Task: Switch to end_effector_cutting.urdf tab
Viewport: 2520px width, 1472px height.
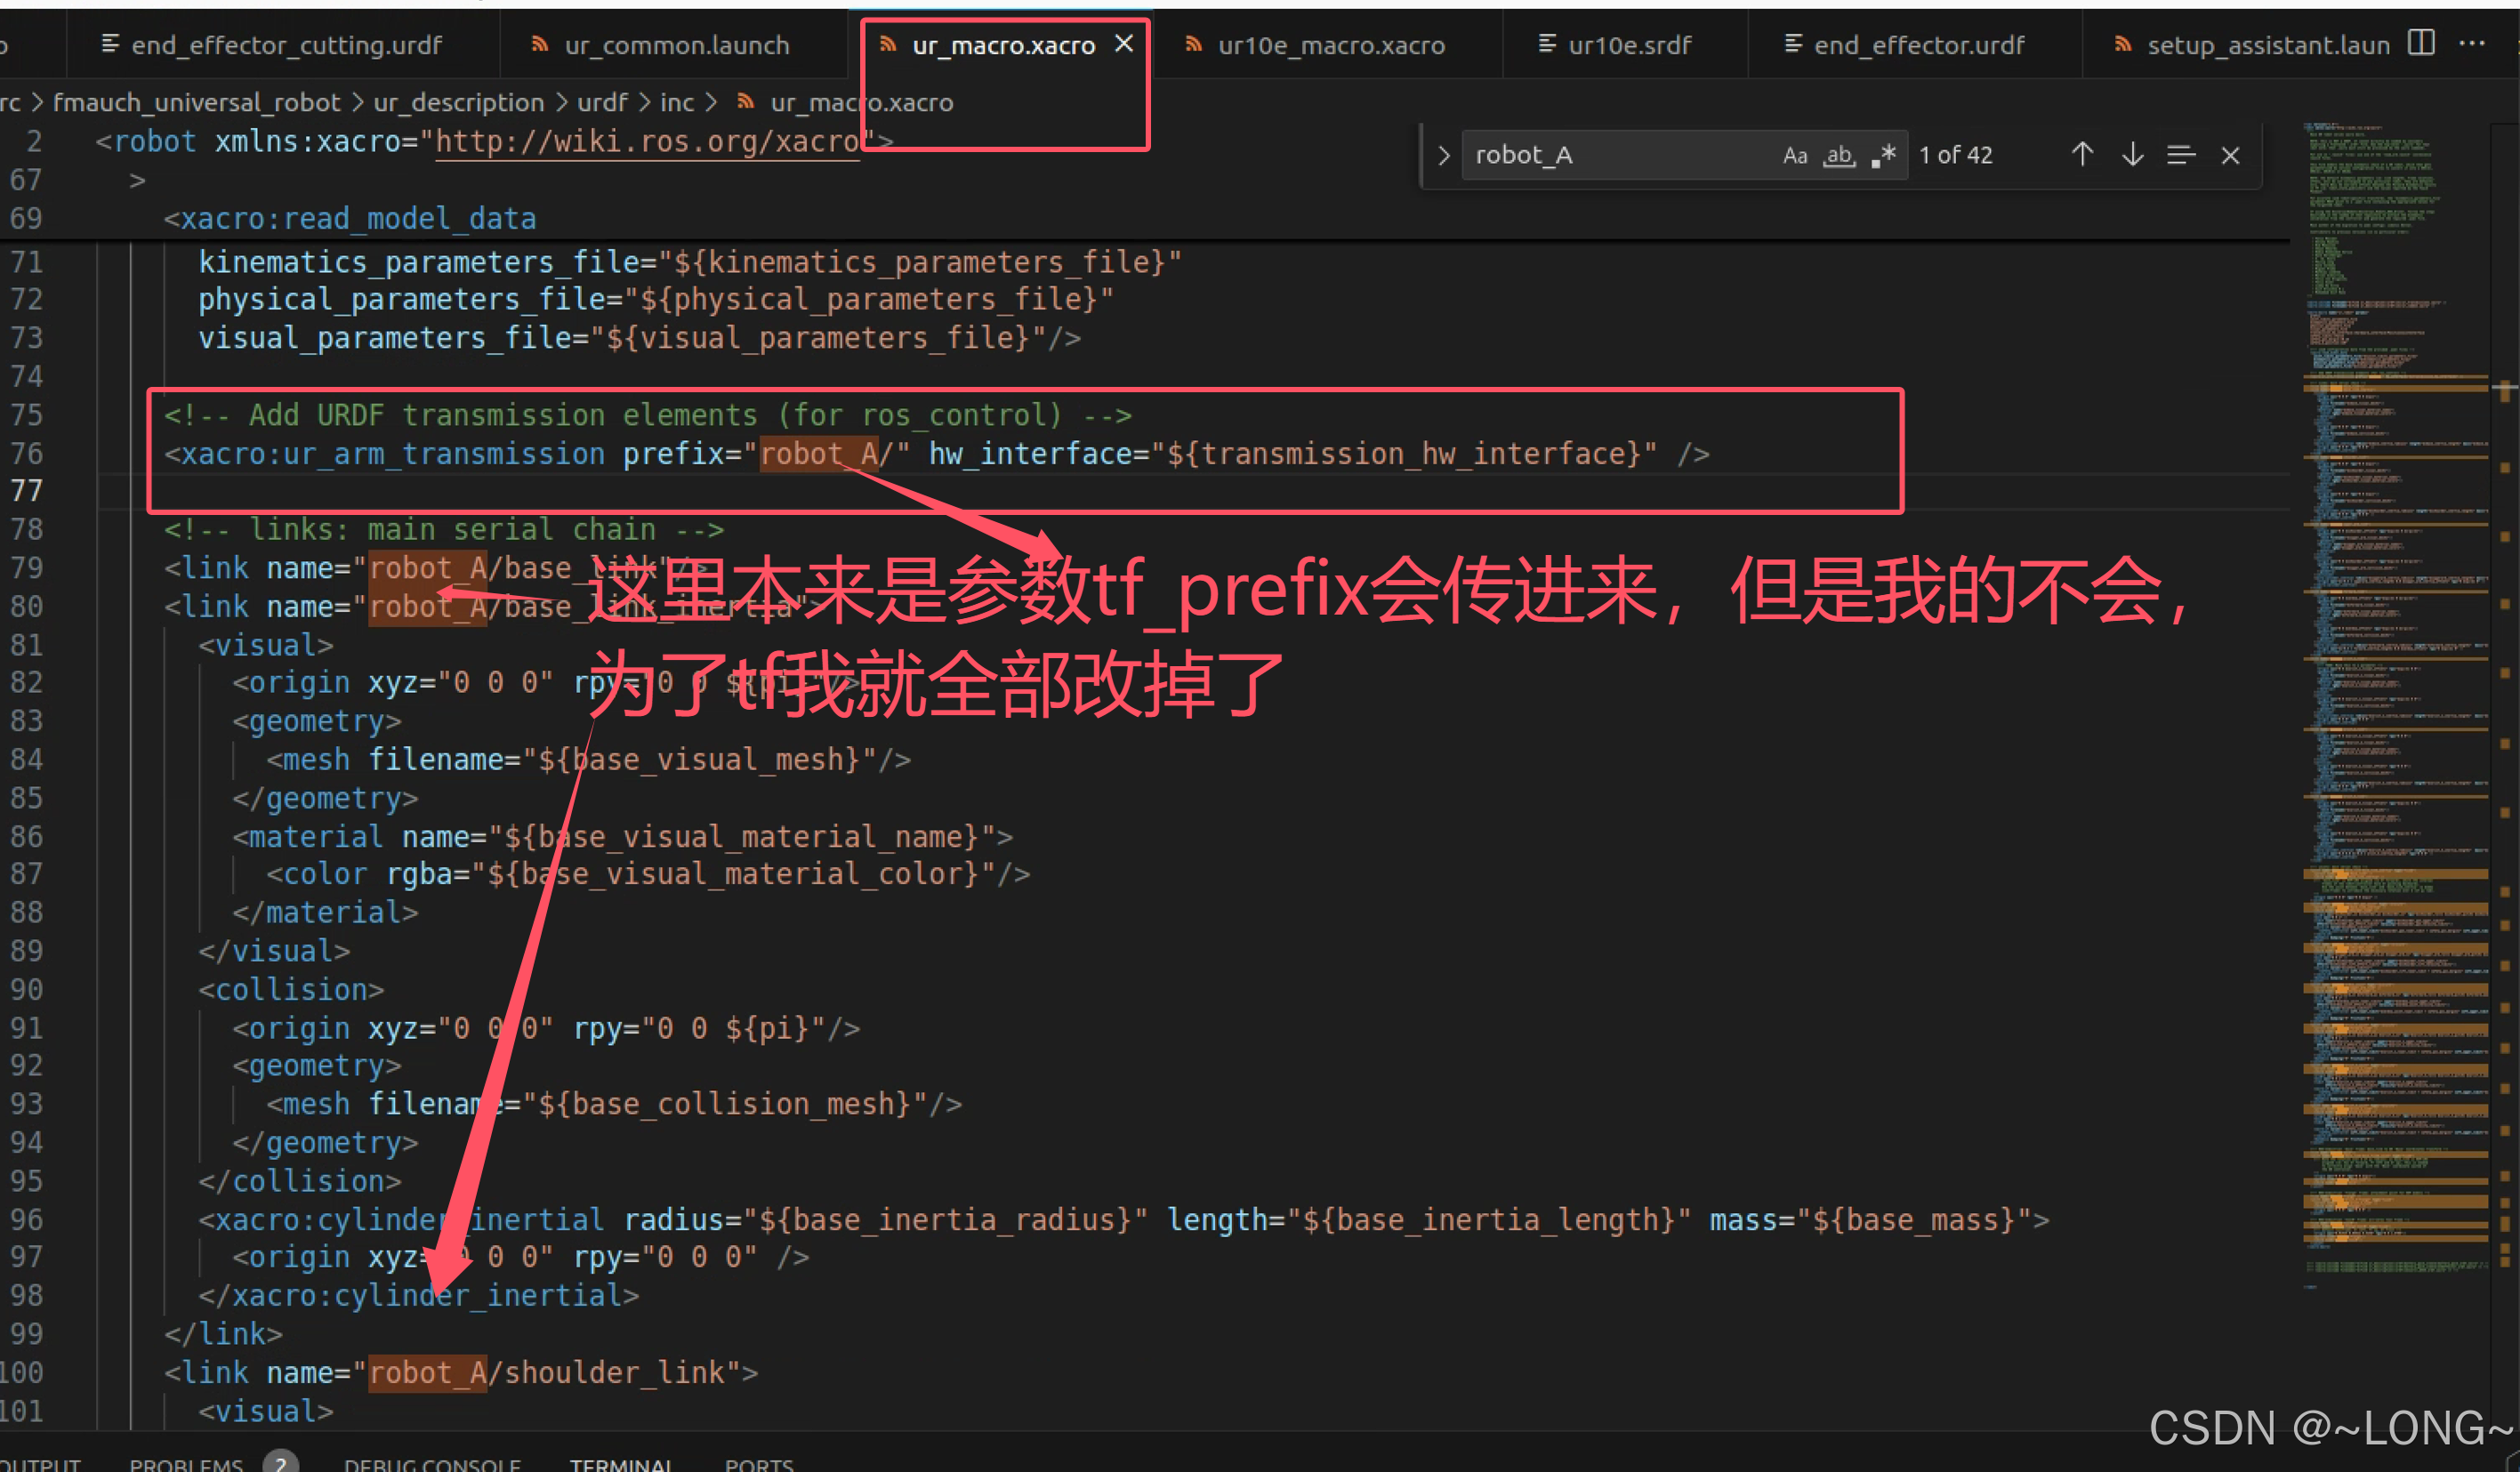Action: [286, 45]
